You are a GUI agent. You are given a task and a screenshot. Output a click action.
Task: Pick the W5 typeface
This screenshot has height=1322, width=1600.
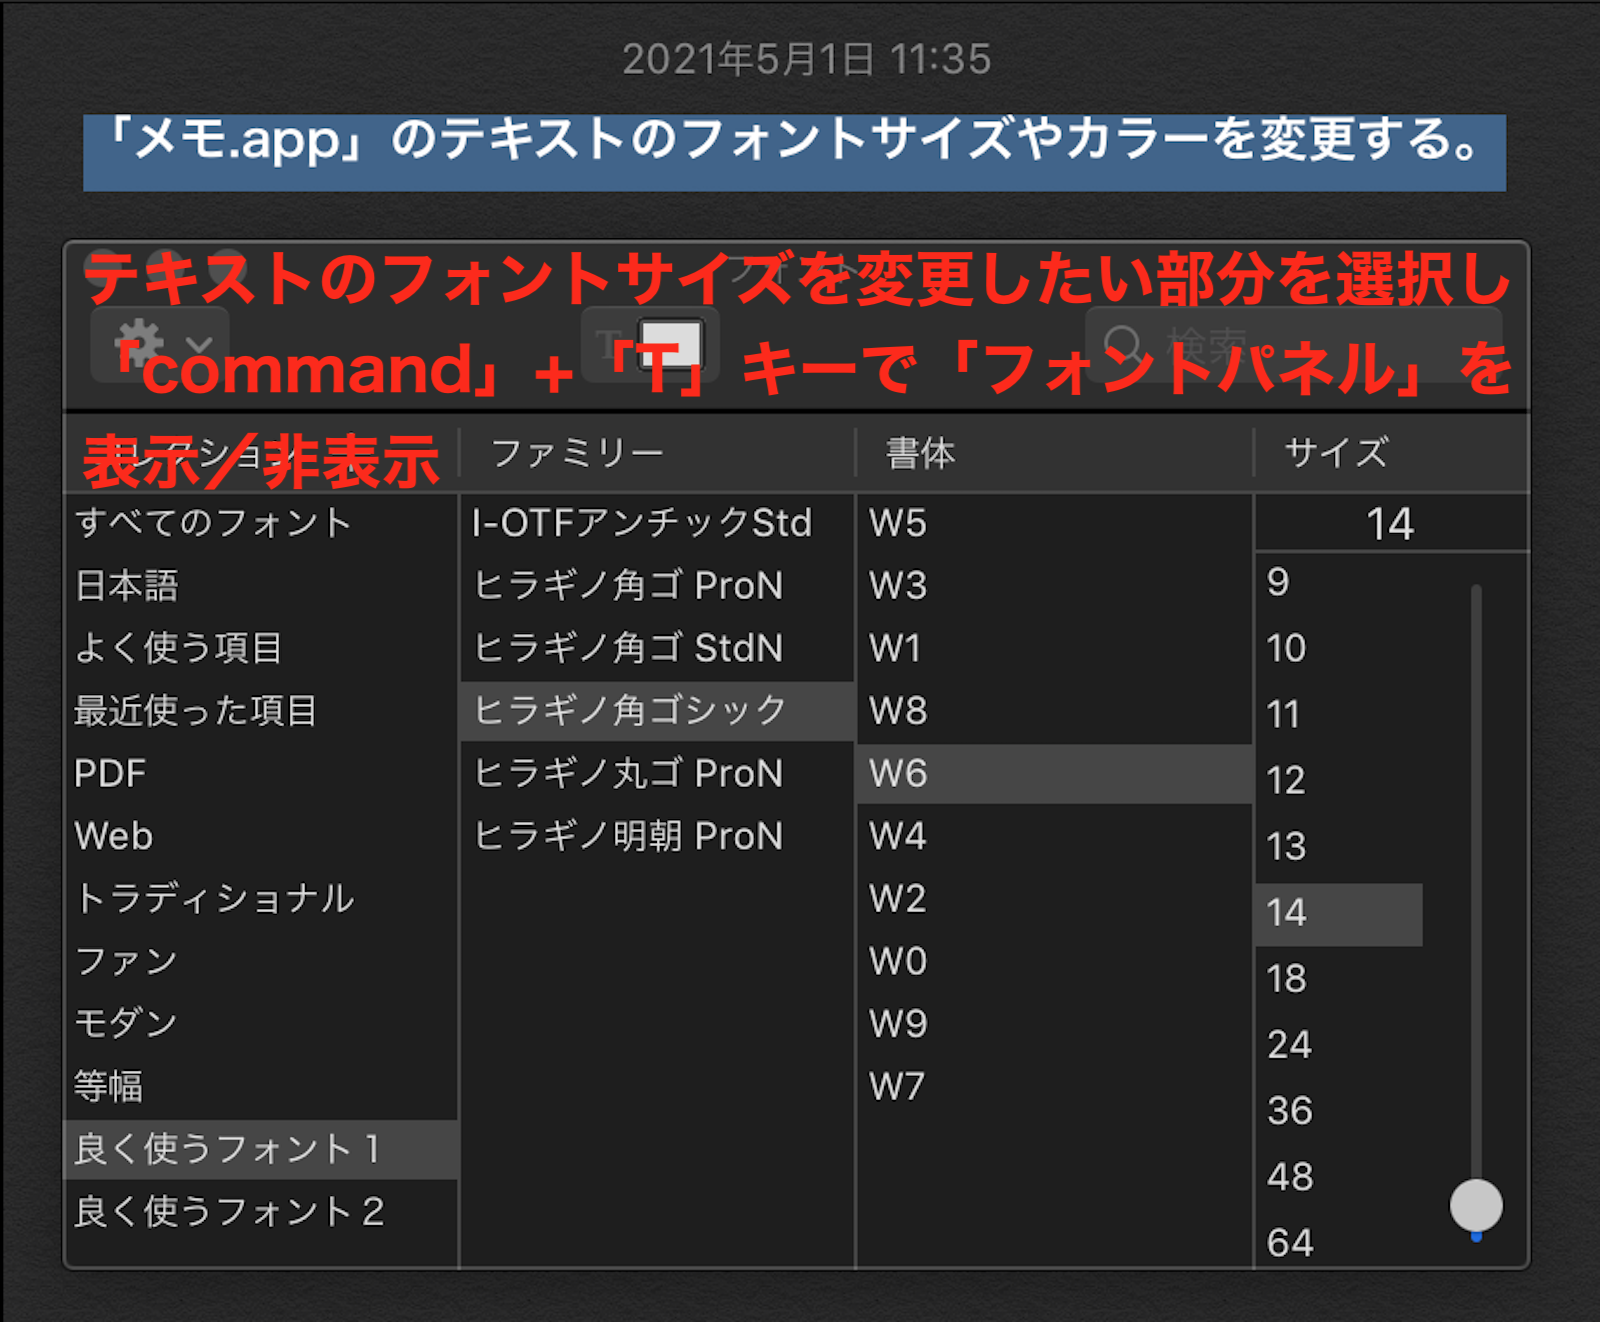point(1054,523)
